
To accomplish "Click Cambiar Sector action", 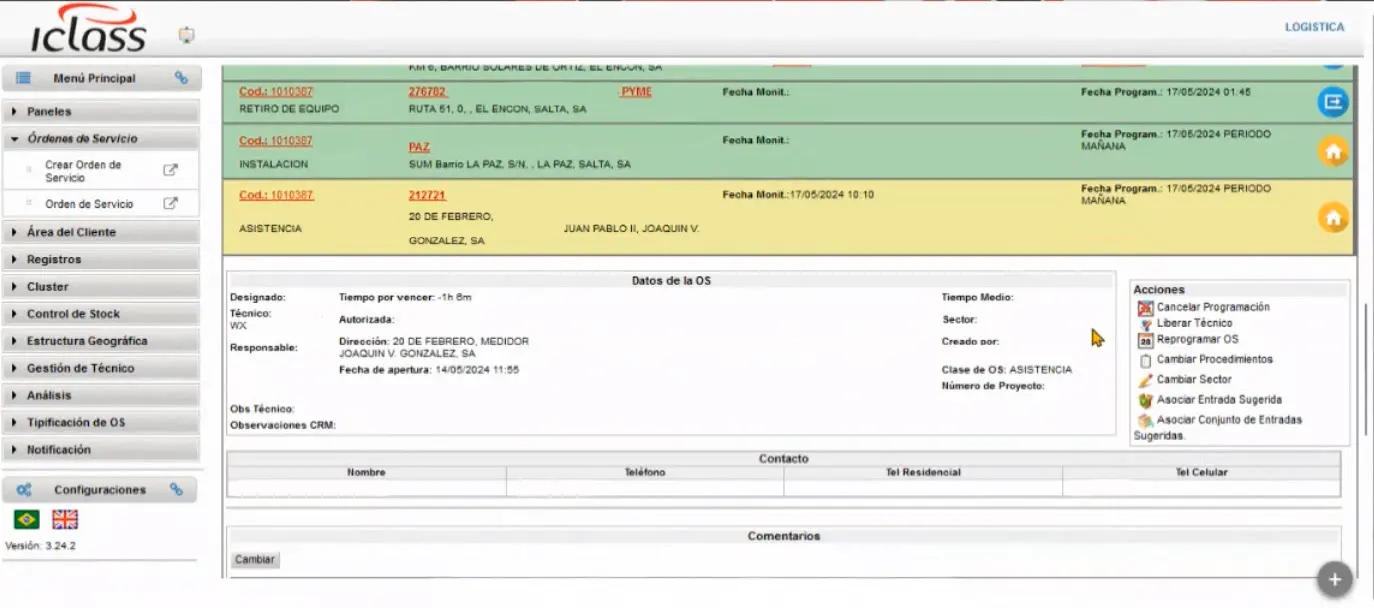I will (1194, 379).
